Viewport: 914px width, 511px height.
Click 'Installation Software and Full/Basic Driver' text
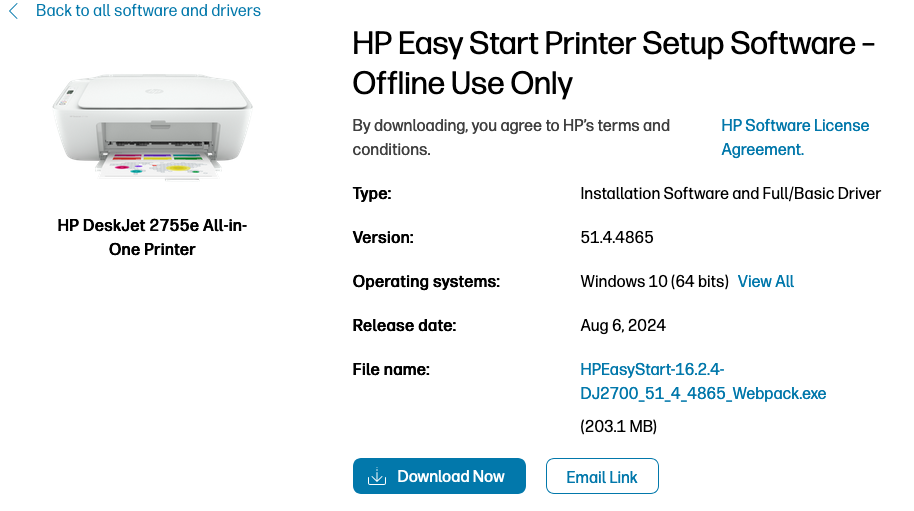(730, 193)
